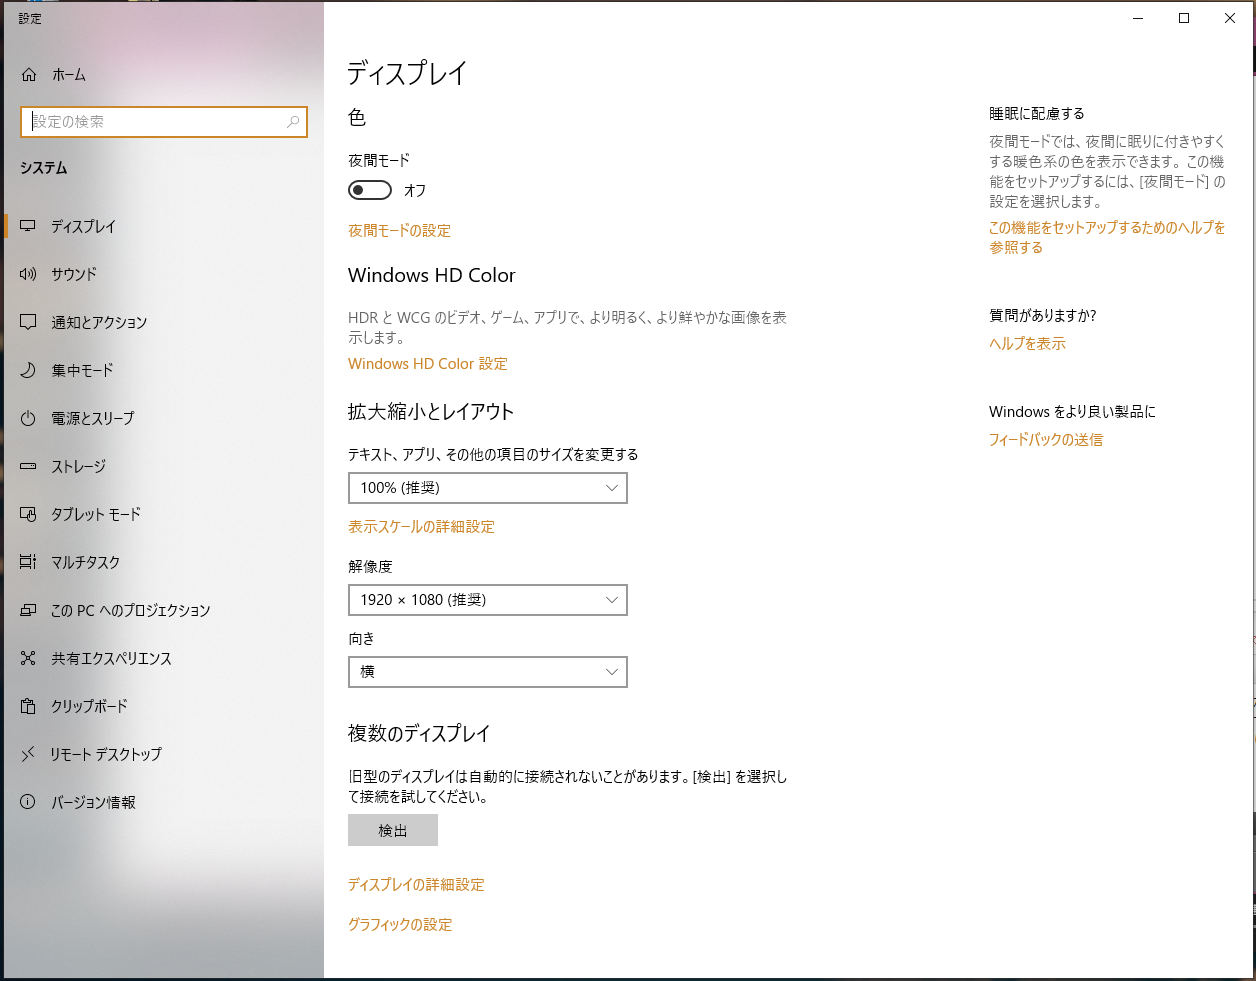The width and height of the screenshot is (1256, 981).
Task: Click the shared experiences icon
Action: point(28,658)
